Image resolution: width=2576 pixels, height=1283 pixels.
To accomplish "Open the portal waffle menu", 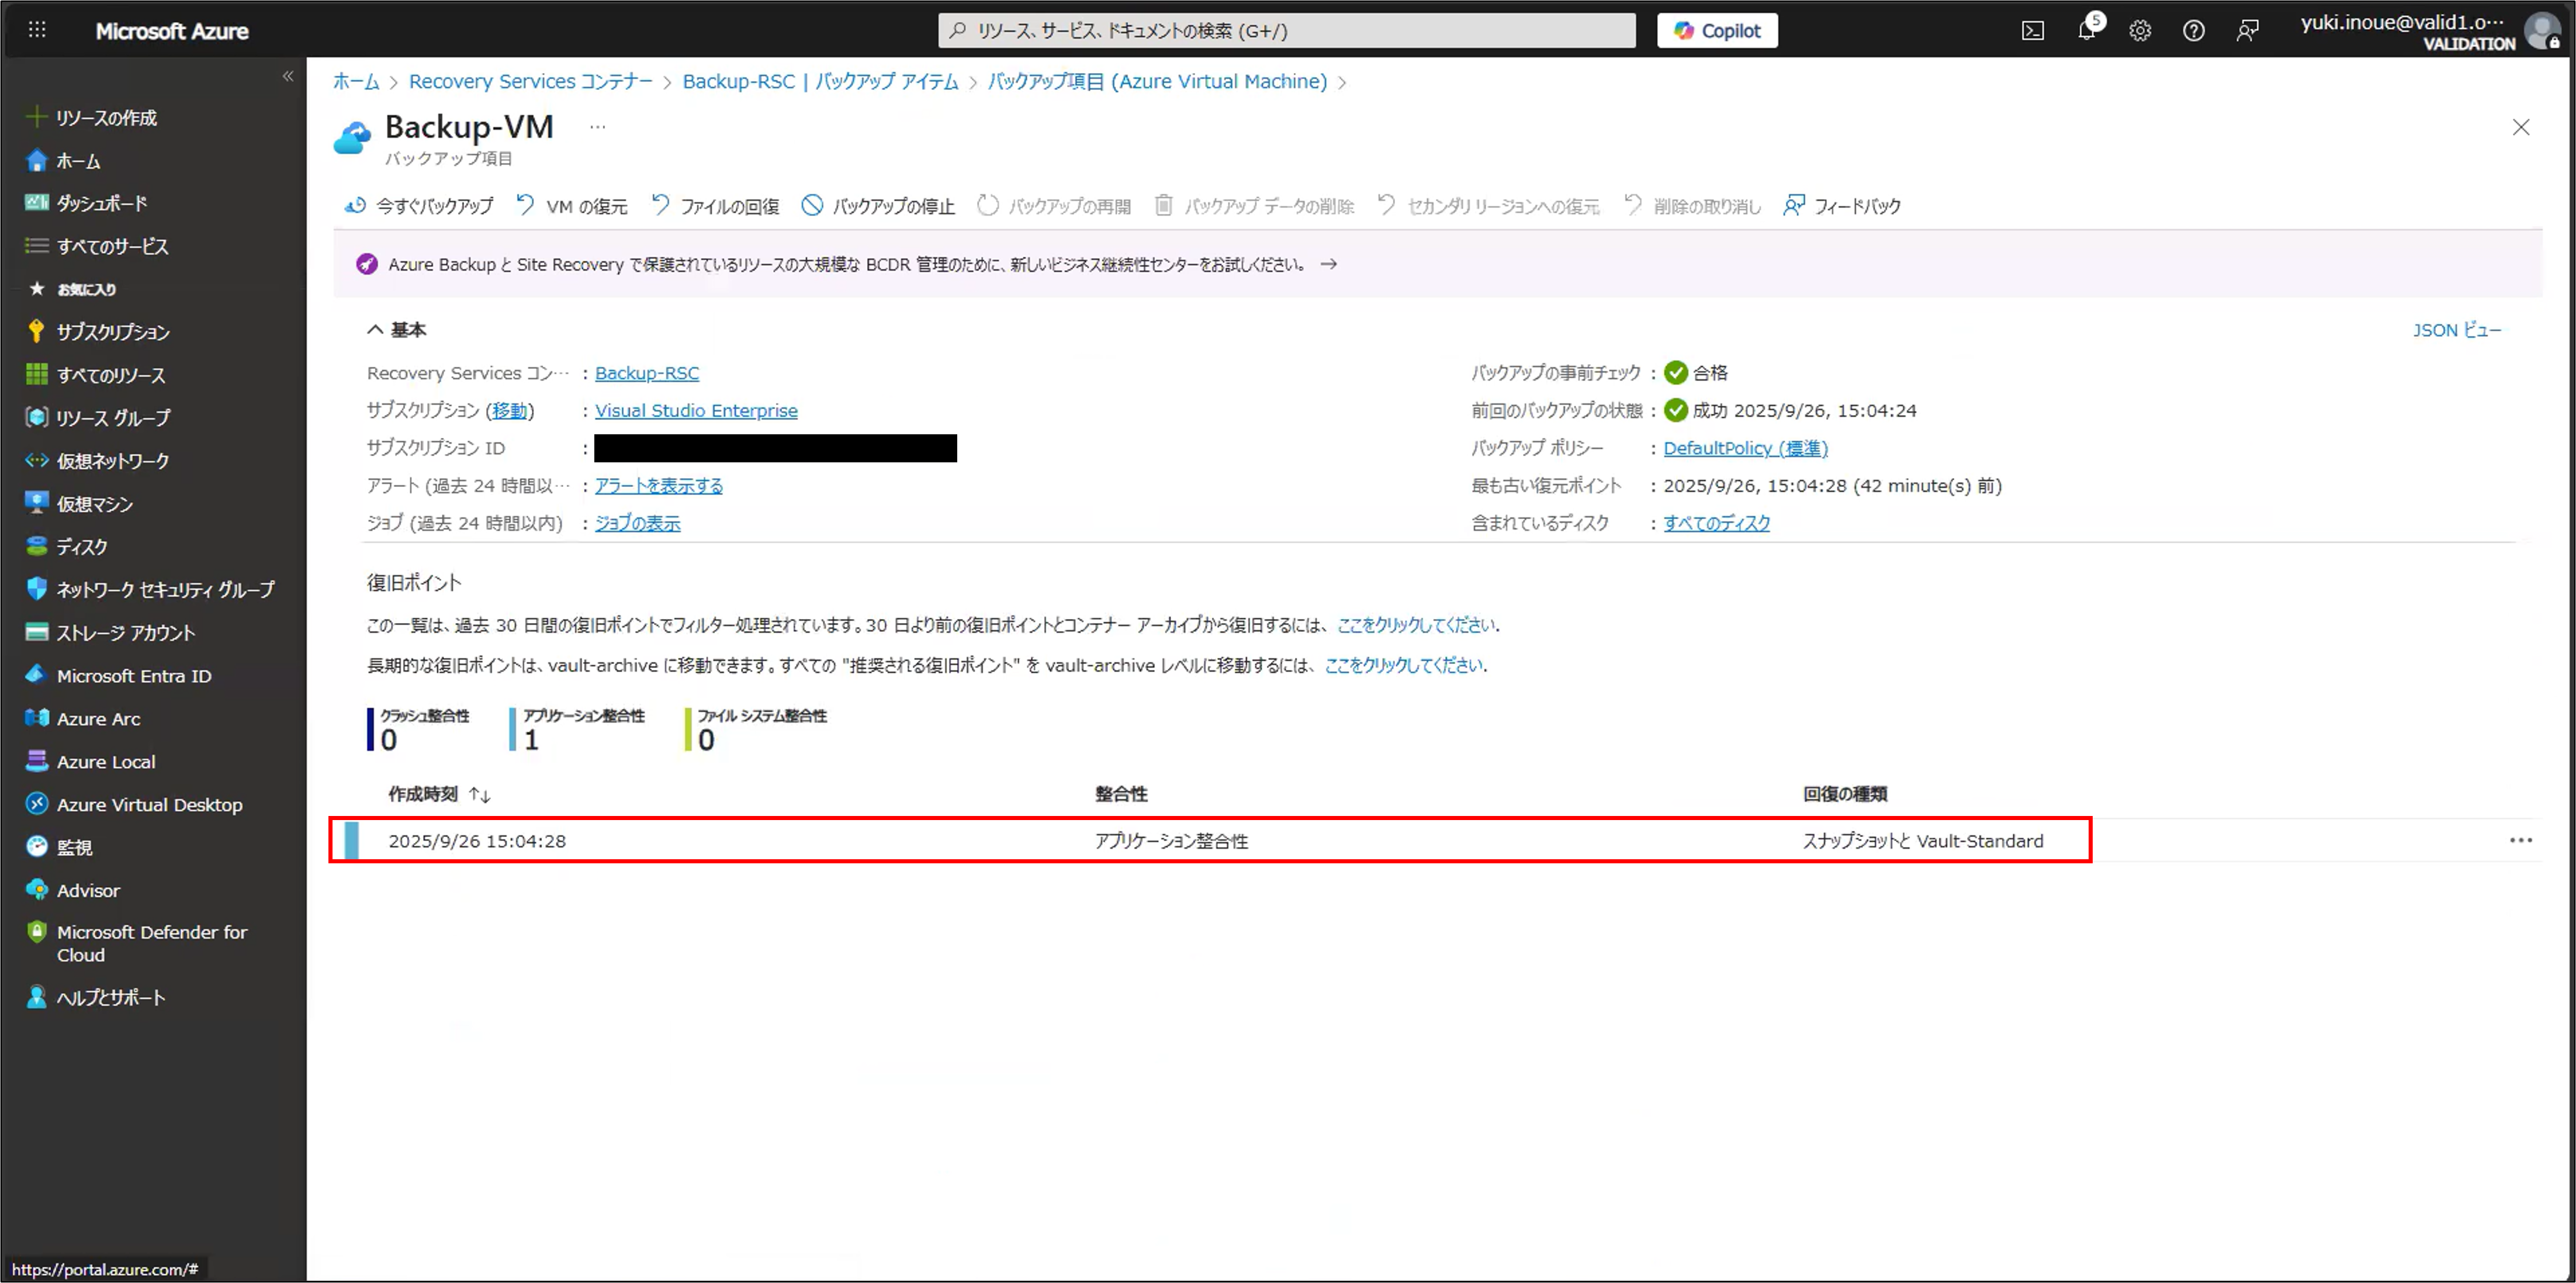I will (x=37, y=30).
